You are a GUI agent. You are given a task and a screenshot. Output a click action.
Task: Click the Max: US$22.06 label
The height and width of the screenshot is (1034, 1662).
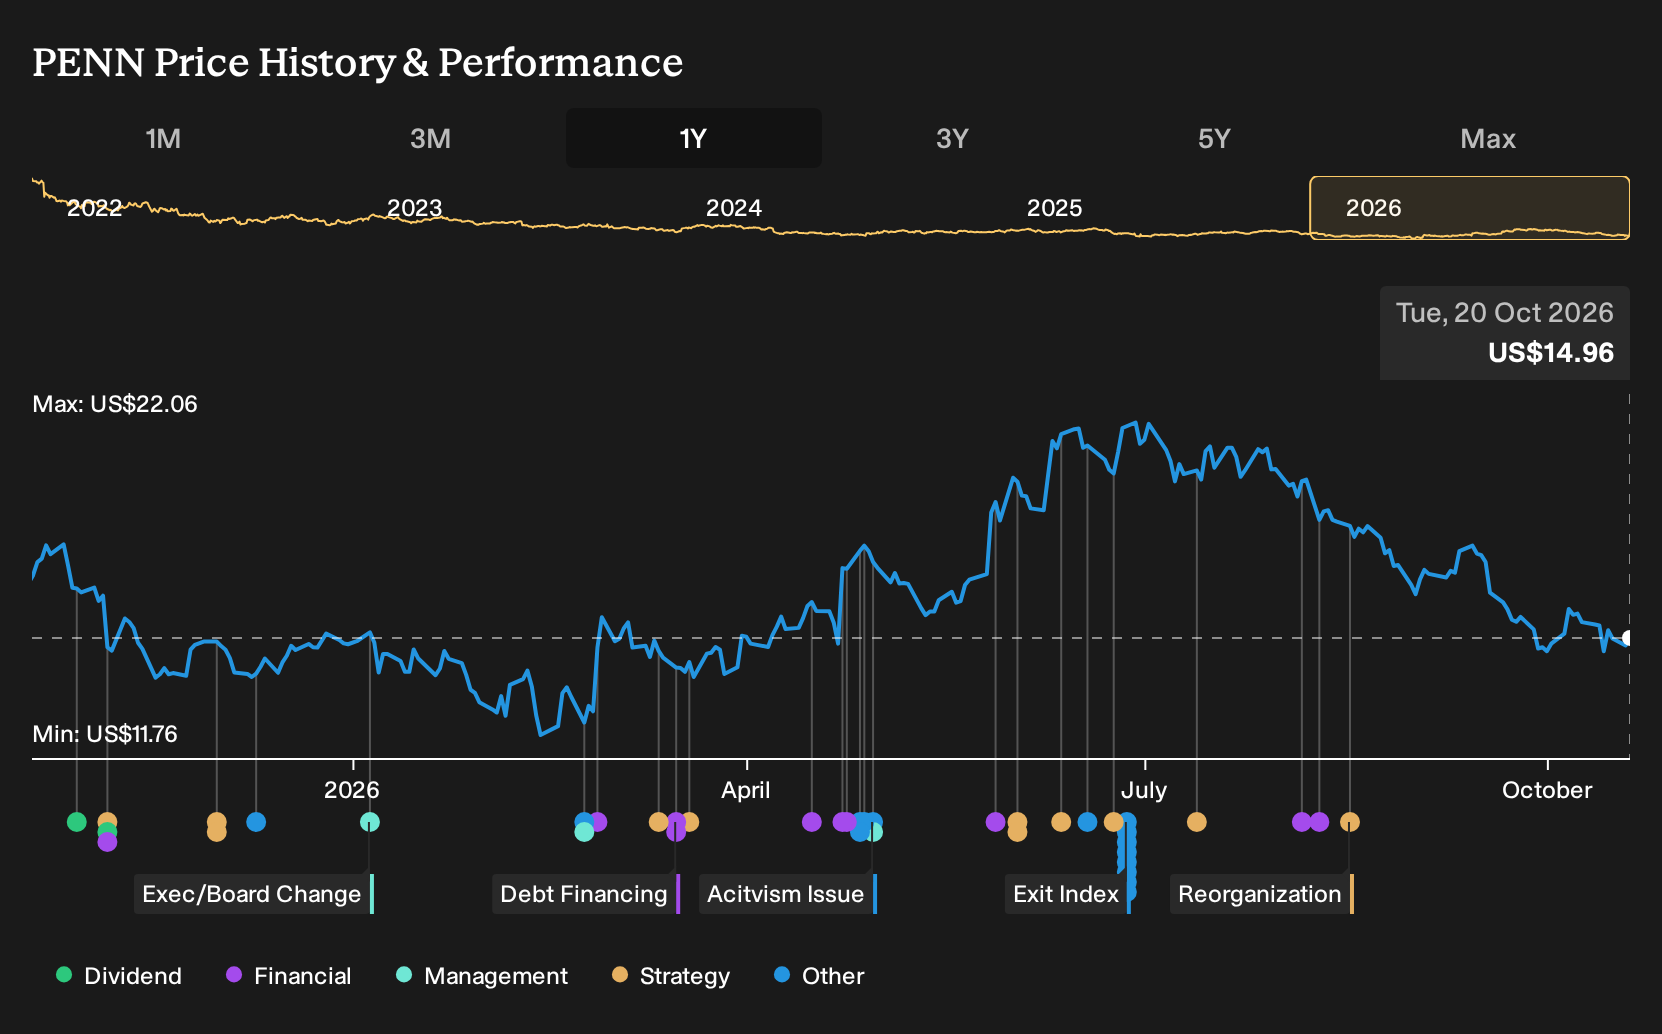(x=115, y=404)
